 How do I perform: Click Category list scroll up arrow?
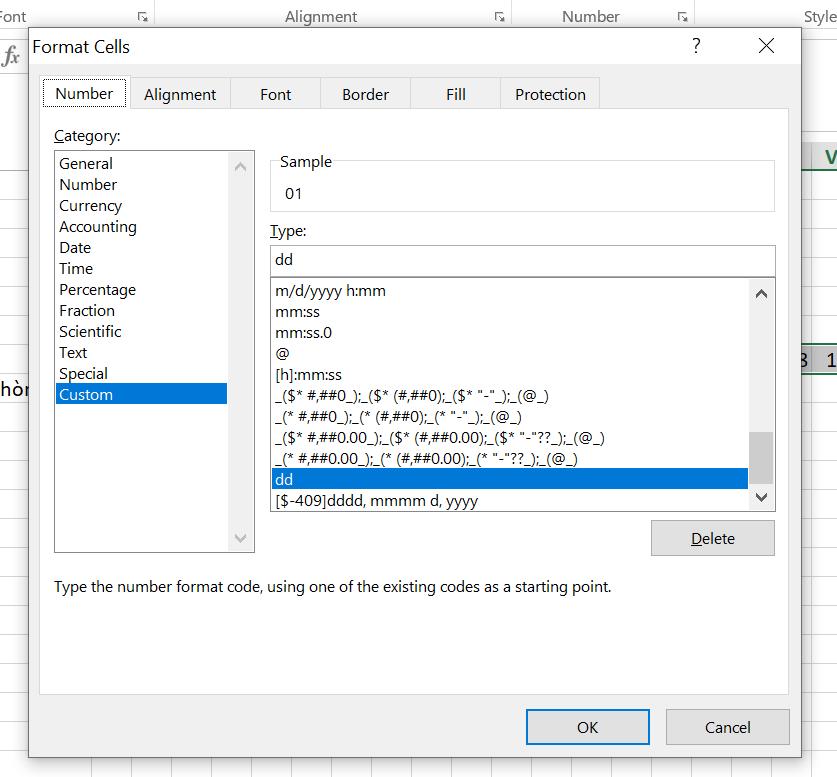(241, 166)
